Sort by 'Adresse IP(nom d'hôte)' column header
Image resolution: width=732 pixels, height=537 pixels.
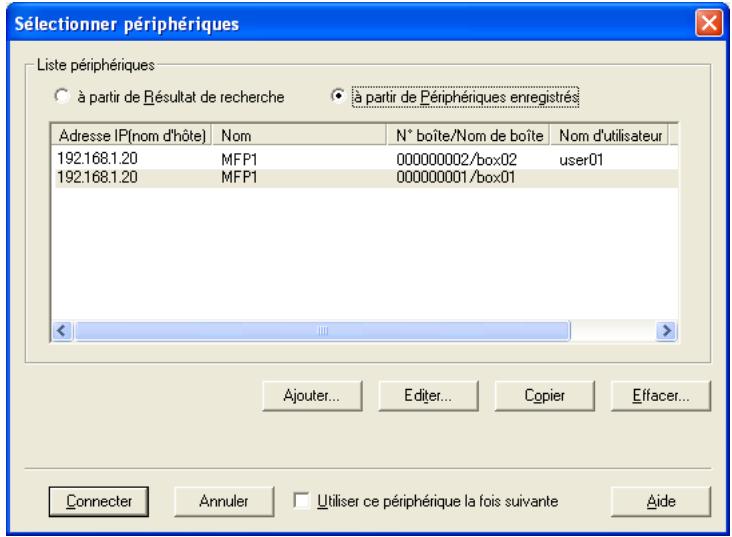tap(132, 135)
